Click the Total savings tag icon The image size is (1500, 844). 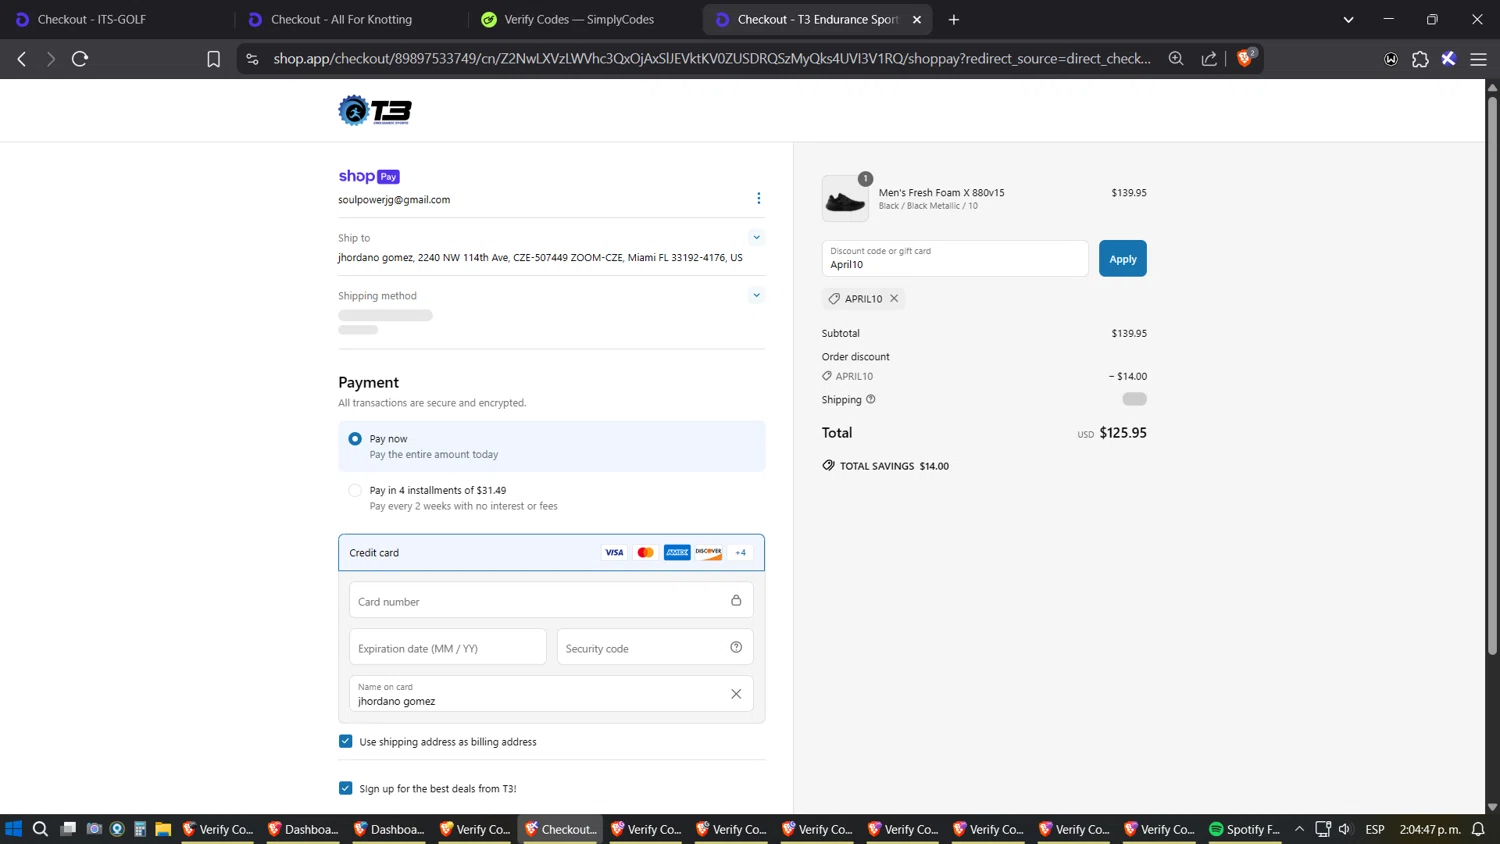pyautogui.click(x=828, y=465)
